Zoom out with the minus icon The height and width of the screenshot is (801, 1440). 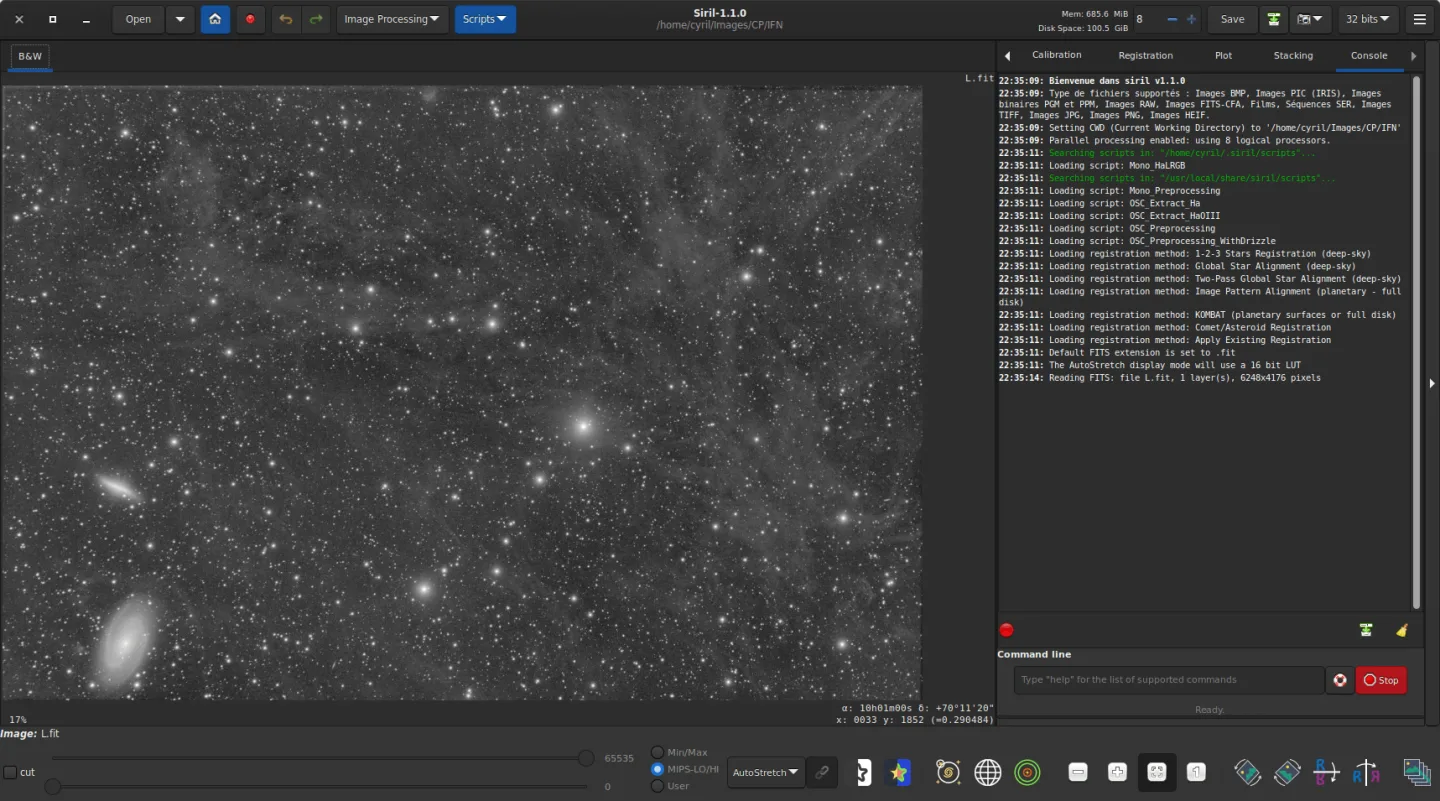coord(1078,772)
